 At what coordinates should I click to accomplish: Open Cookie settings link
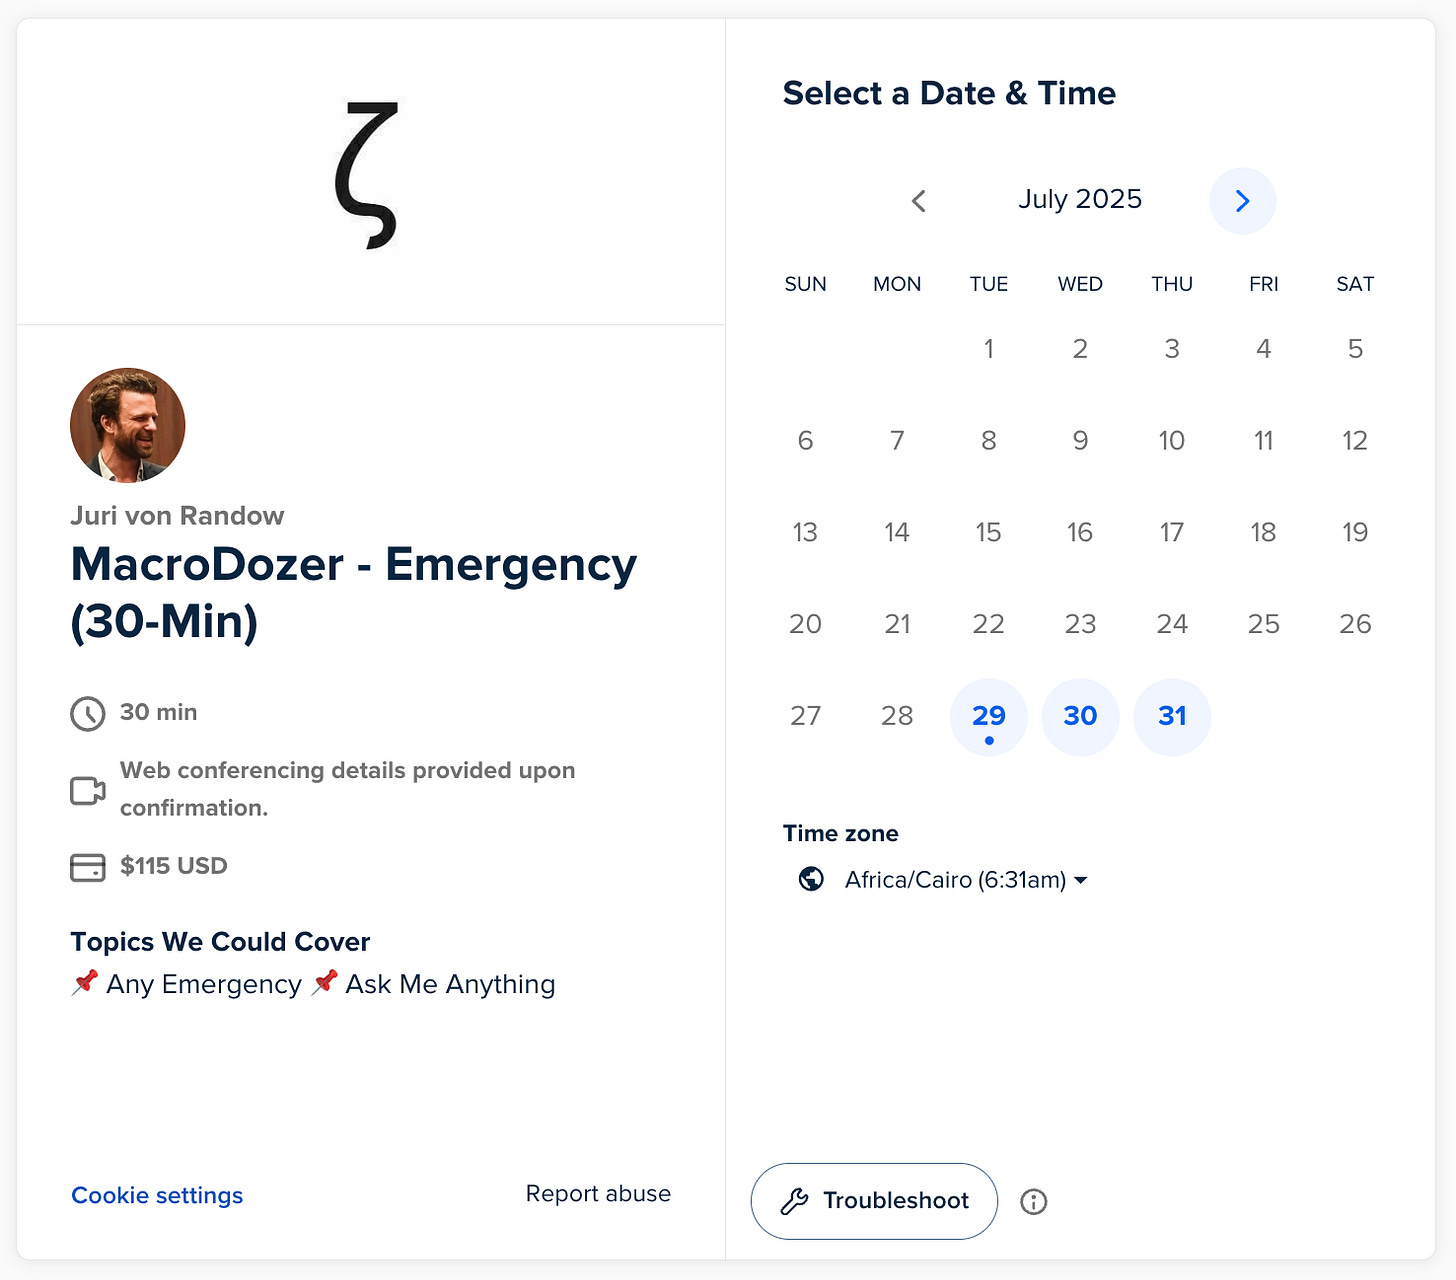coord(157,1195)
